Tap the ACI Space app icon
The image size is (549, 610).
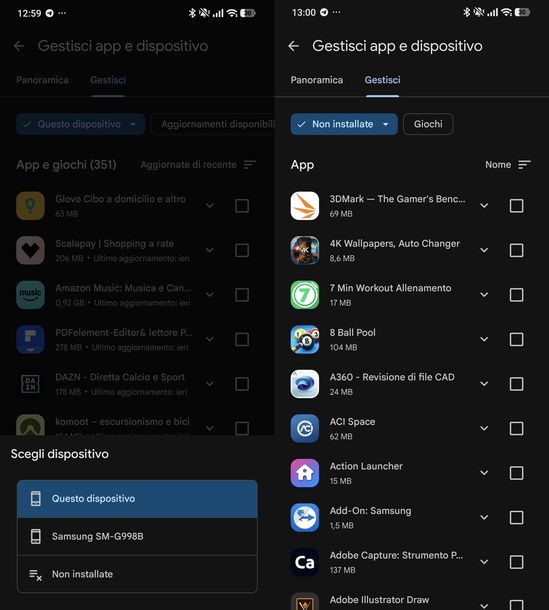coord(305,428)
